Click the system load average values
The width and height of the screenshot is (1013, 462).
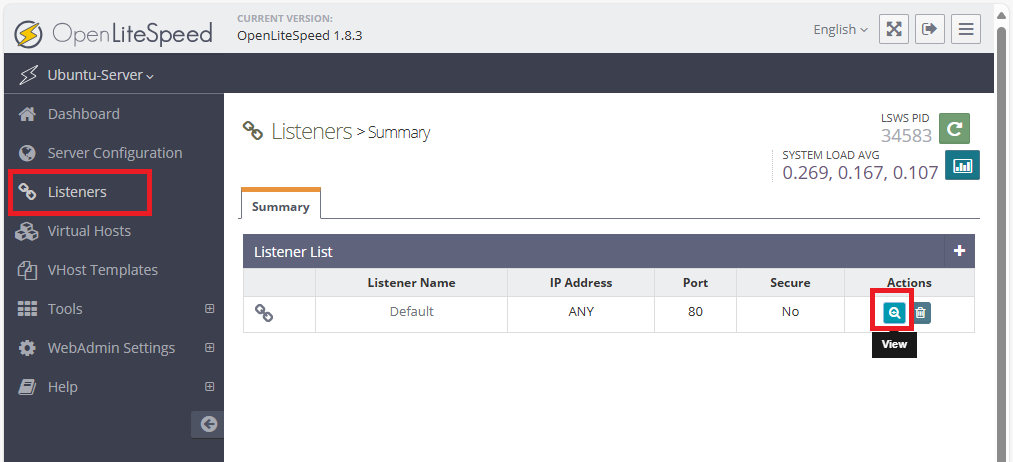click(x=860, y=173)
